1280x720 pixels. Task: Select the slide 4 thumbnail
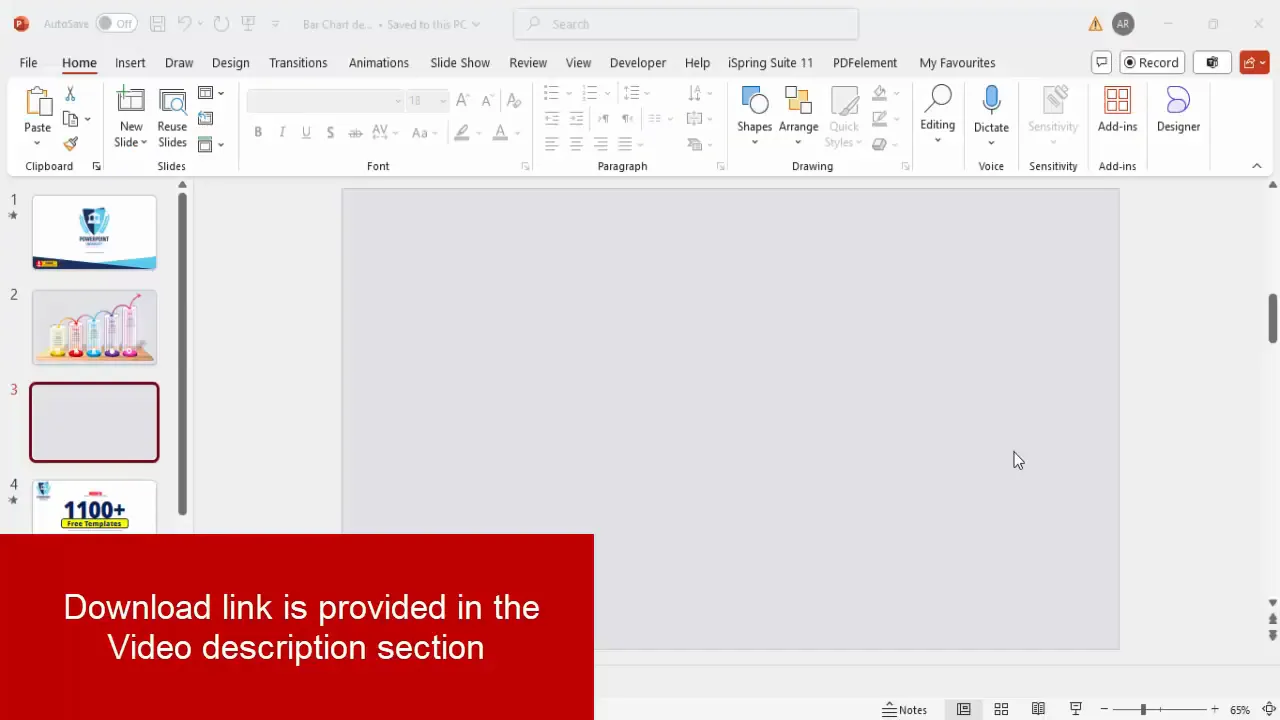click(x=94, y=507)
